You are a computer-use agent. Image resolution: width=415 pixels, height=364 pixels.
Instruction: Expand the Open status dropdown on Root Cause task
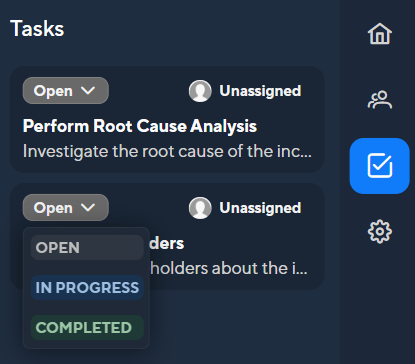click(x=66, y=91)
